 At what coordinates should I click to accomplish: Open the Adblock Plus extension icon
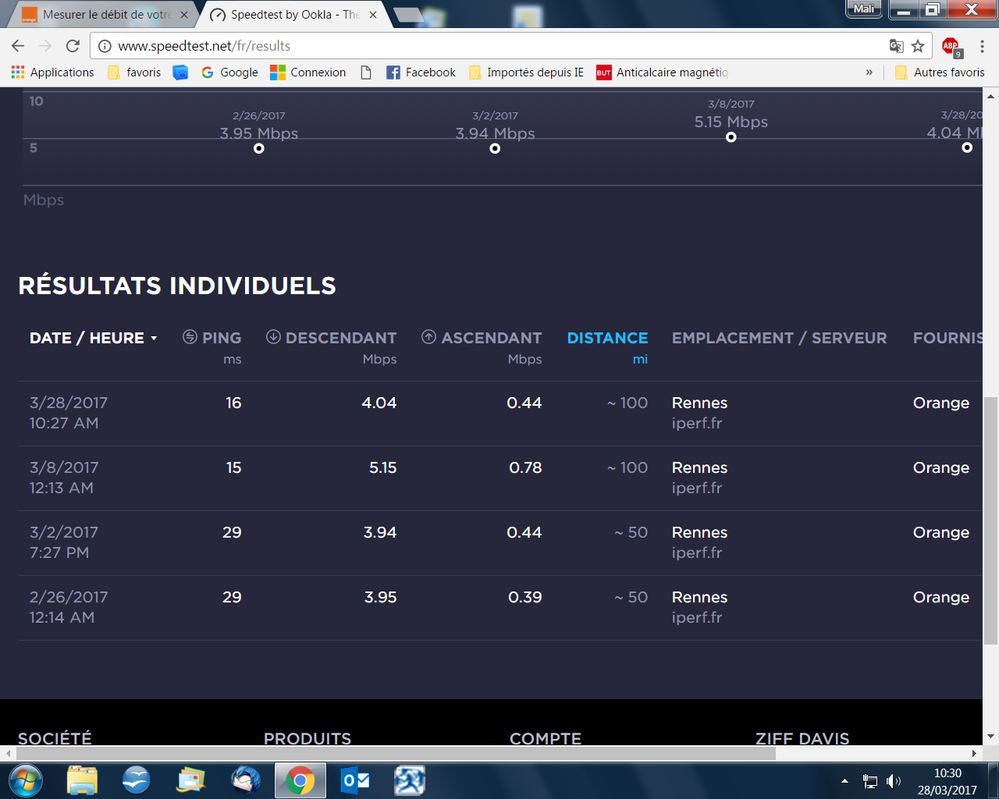tap(950, 46)
